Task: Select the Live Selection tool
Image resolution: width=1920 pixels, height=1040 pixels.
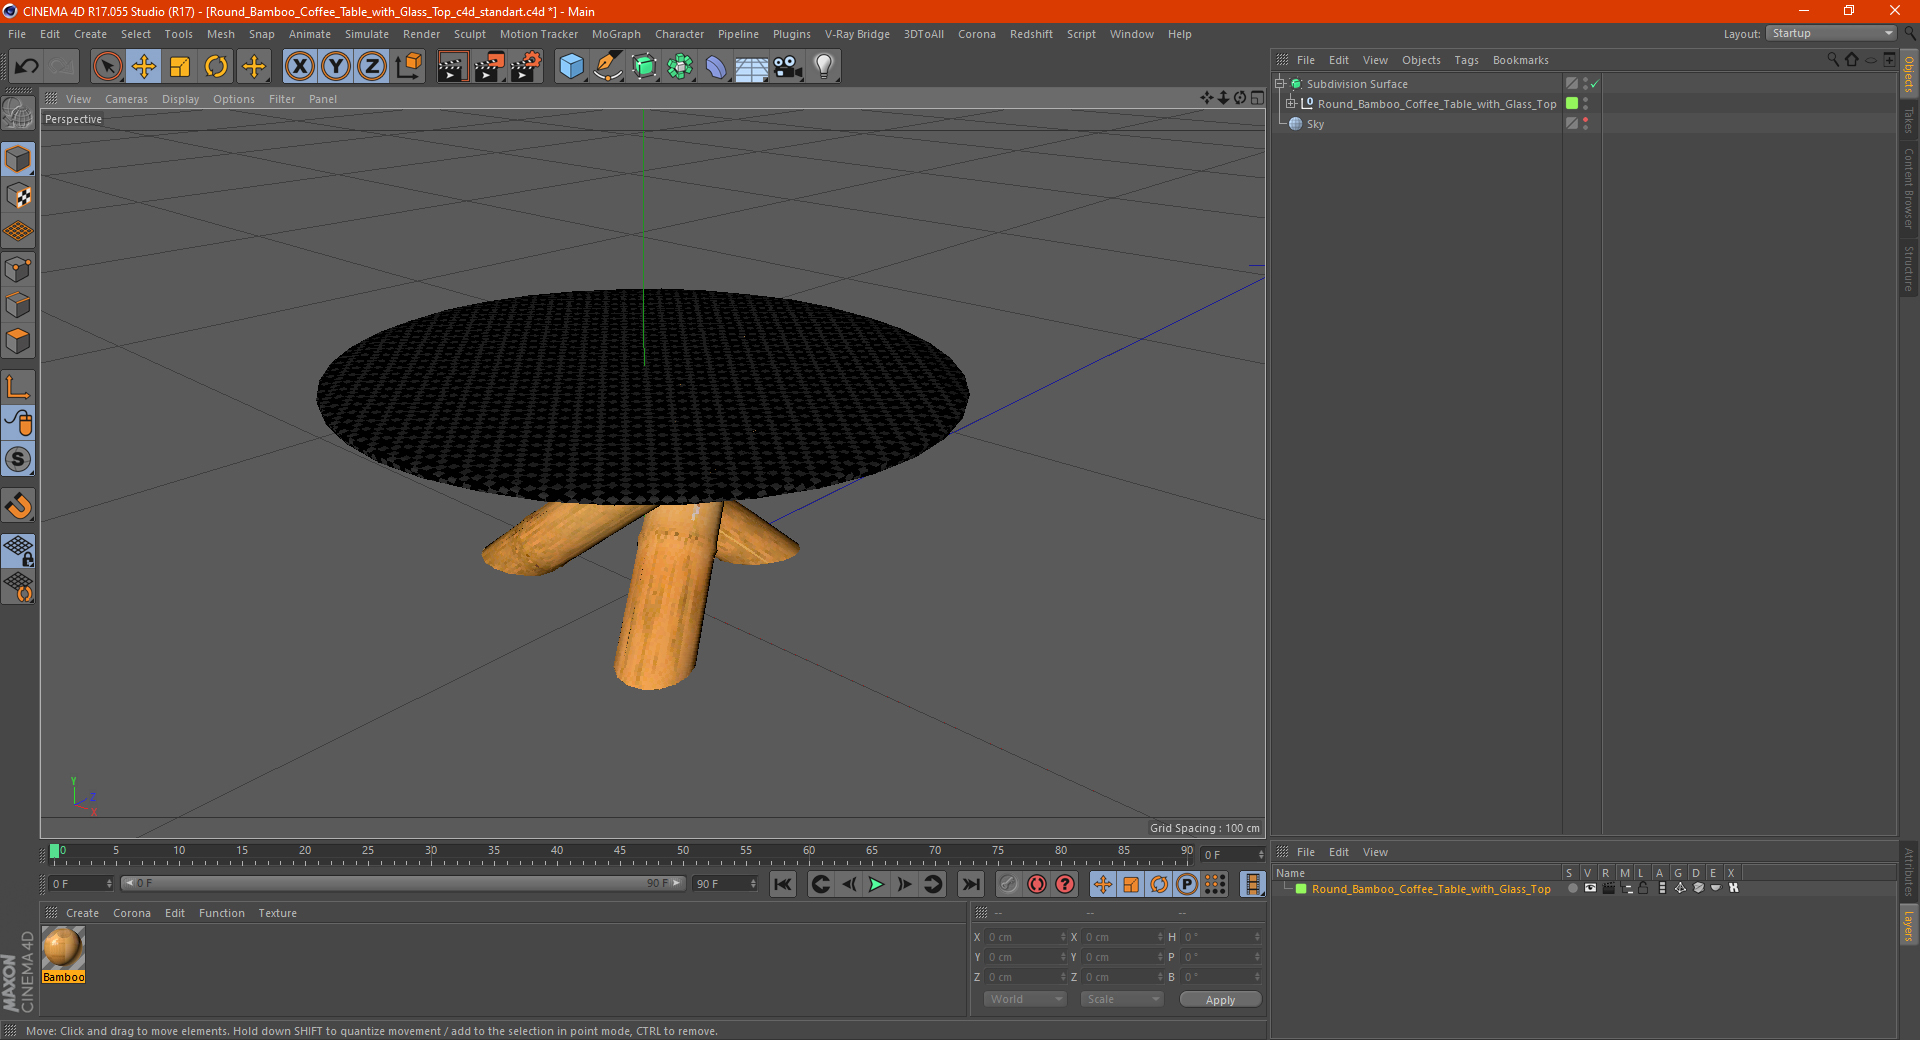Action: point(107,67)
